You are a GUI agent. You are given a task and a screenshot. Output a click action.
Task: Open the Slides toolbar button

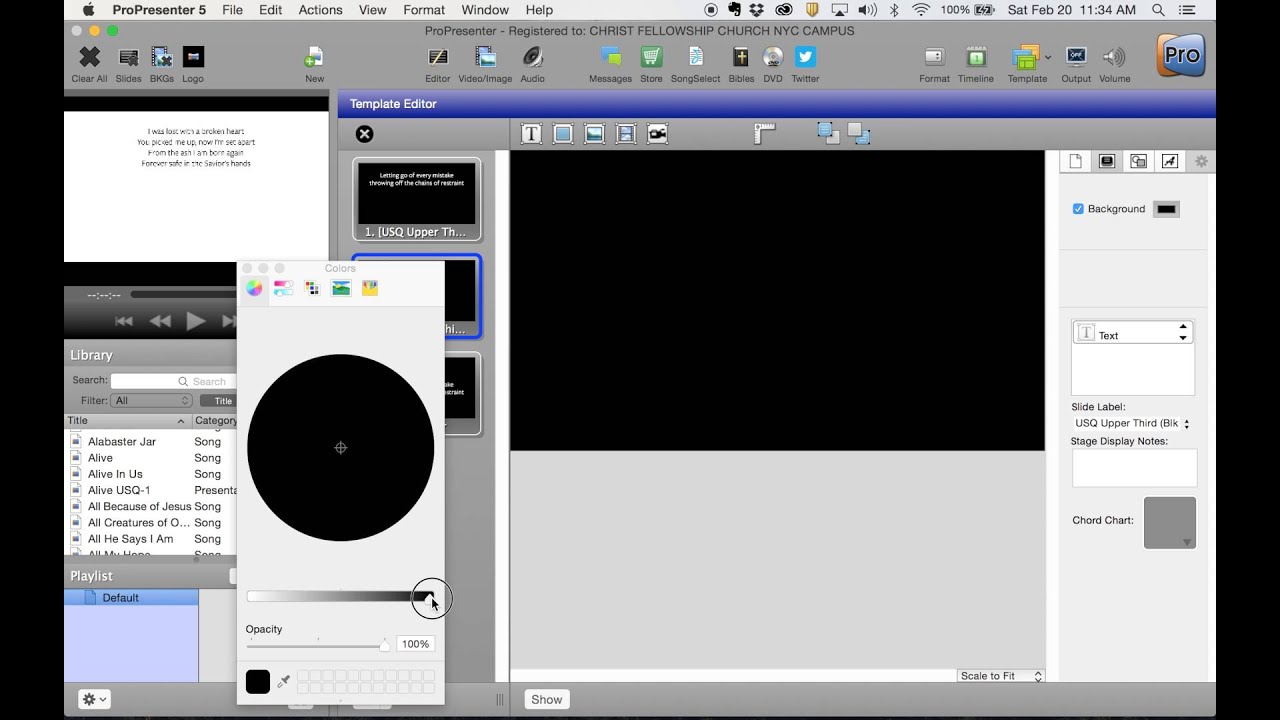129,58
